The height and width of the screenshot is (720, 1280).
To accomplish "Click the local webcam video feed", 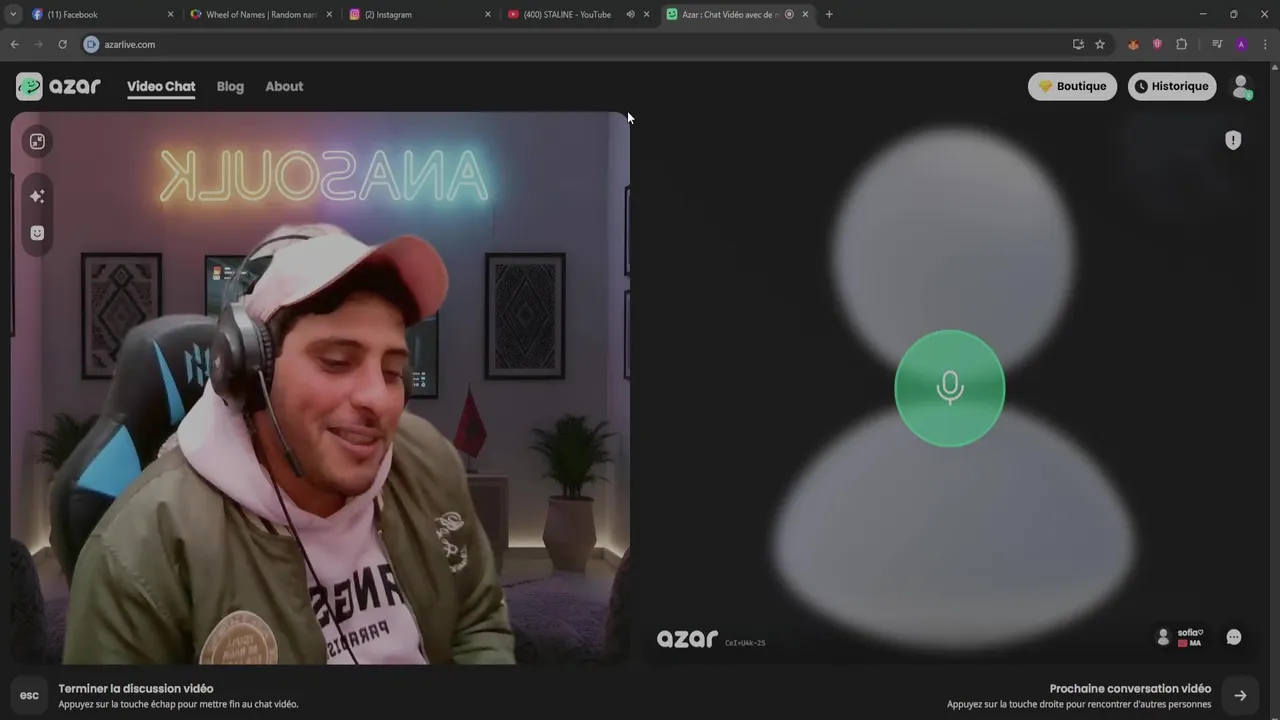I will coord(320,388).
